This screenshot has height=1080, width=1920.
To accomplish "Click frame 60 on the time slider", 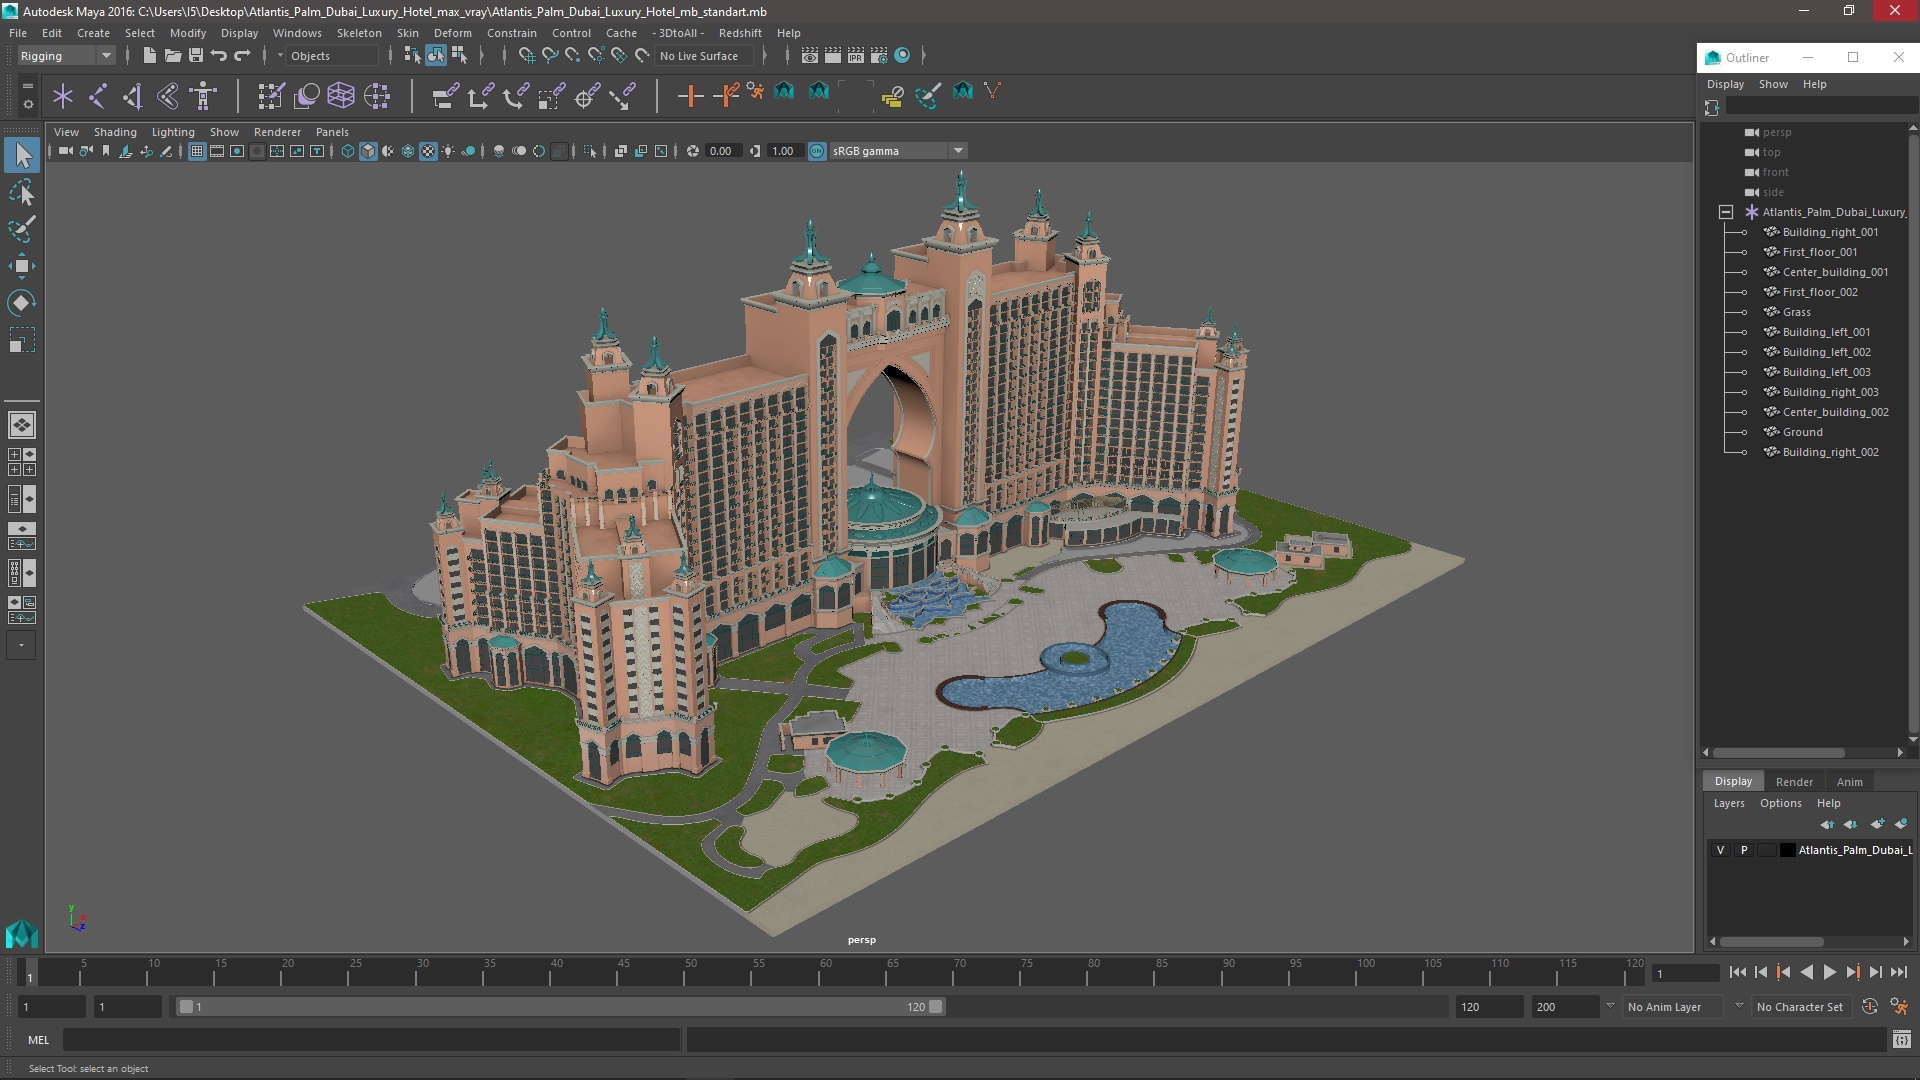I will click(826, 972).
